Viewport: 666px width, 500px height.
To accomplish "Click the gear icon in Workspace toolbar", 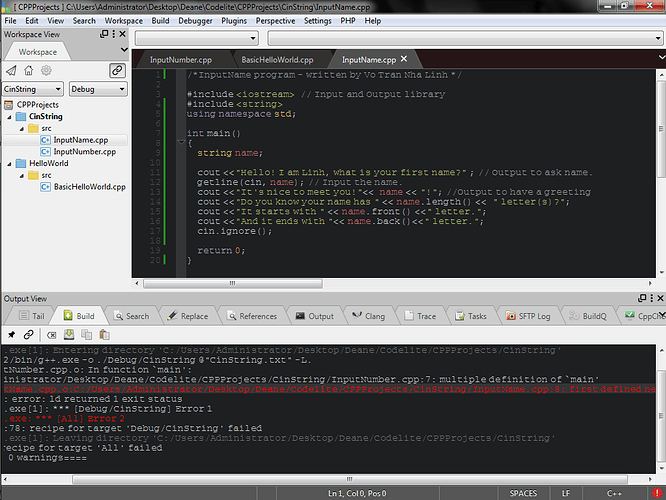I will [45, 70].
